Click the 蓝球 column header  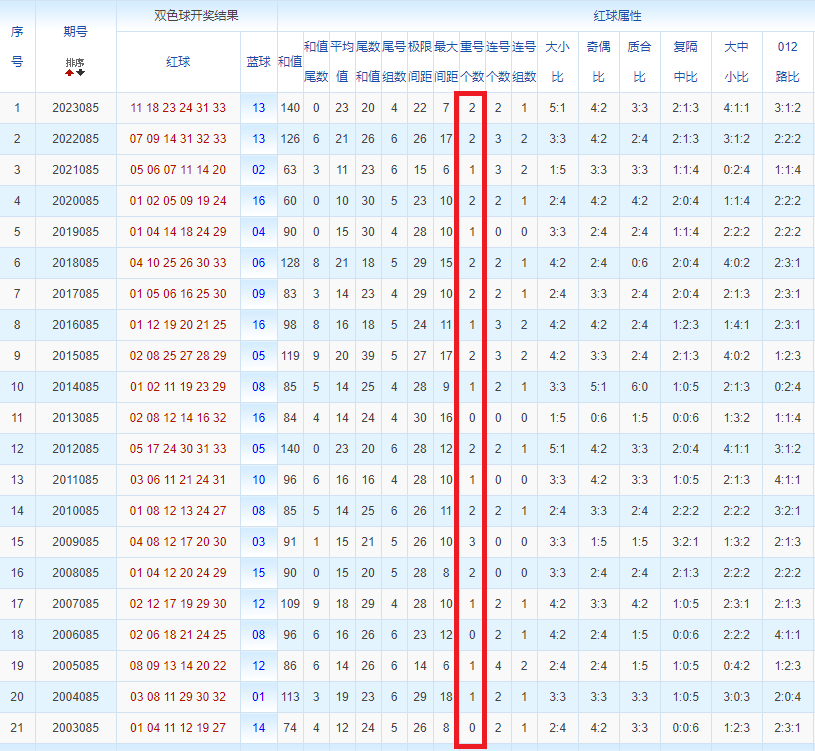coord(258,62)
